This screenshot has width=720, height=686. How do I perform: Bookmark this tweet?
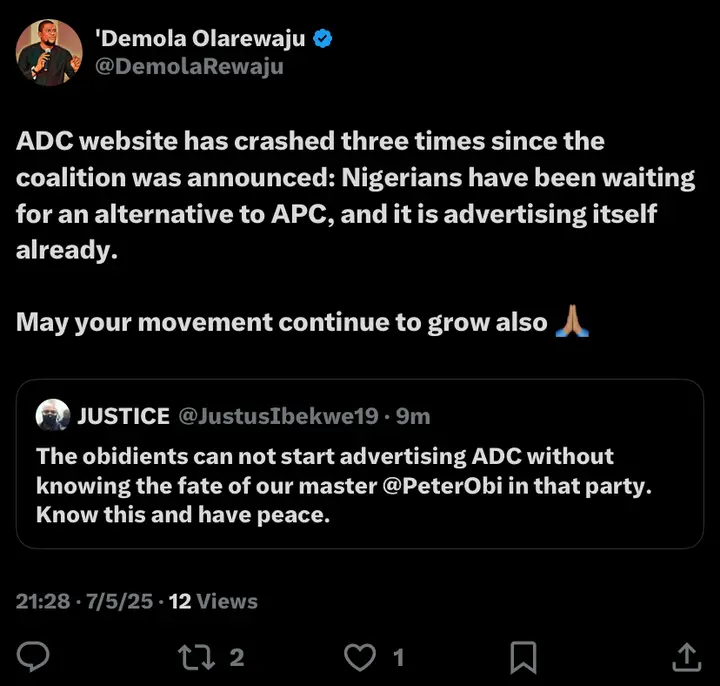(x=523, y=656)
